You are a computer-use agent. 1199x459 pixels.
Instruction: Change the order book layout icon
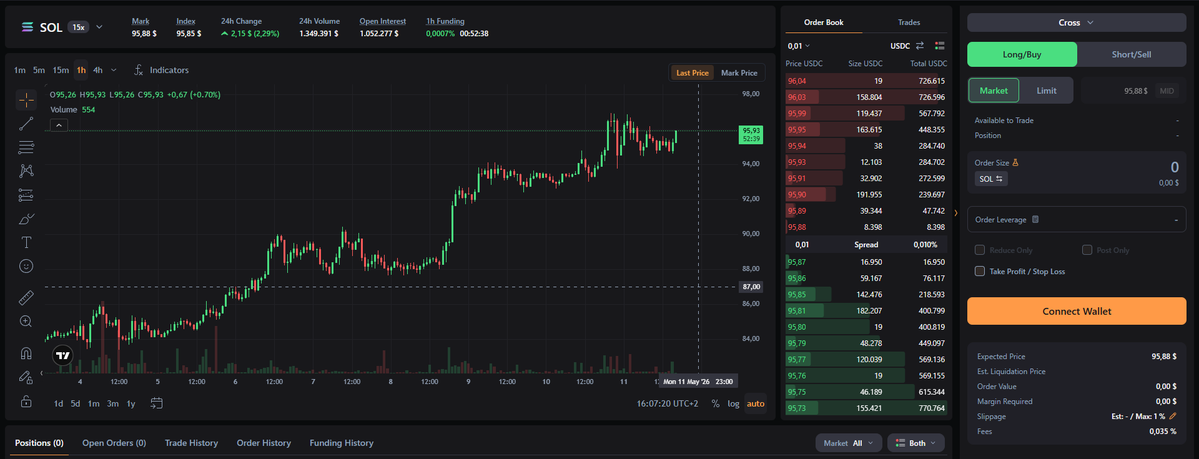(x=940, y=46)
